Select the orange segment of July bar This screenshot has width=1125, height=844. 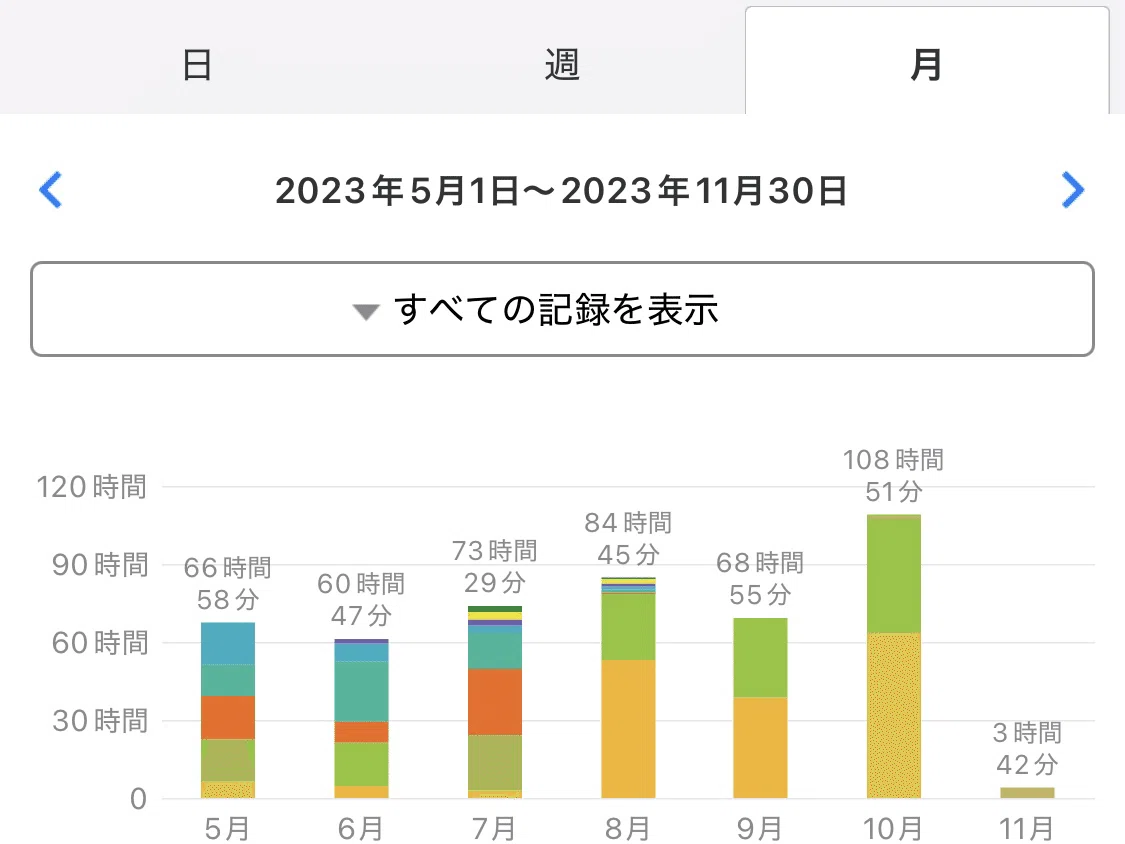tap(494, 702)
